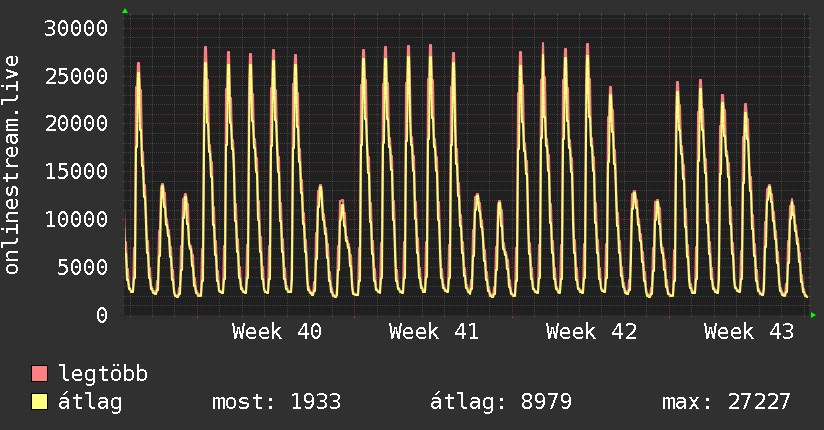
Task: Click the onlinestream.live vertical axis title
Action: coord(11,165)
